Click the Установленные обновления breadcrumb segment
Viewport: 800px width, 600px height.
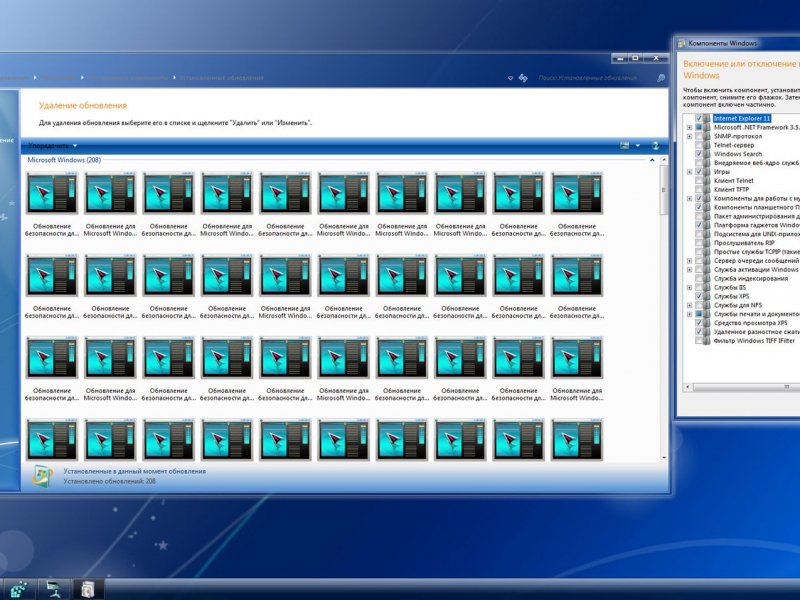point(221,78)
